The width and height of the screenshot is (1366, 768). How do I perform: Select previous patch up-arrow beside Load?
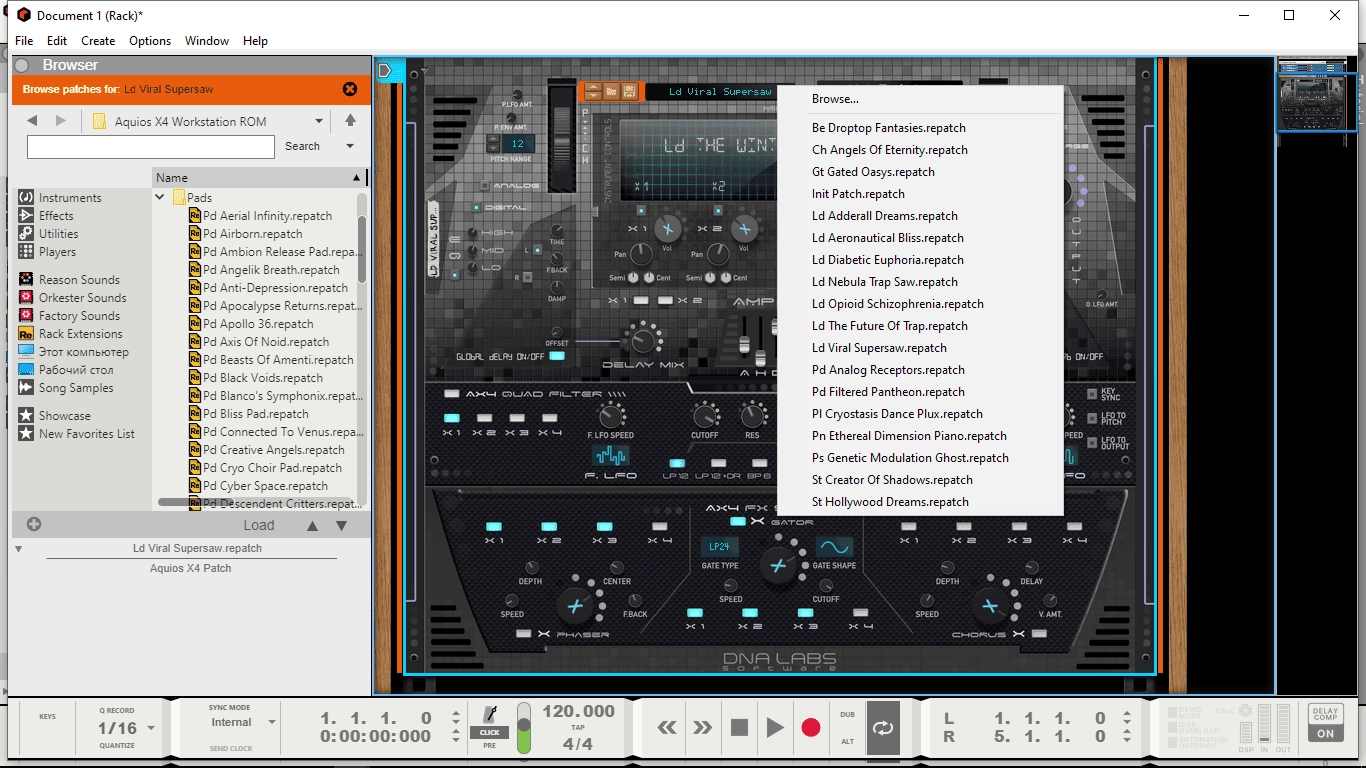coord(313,525)
